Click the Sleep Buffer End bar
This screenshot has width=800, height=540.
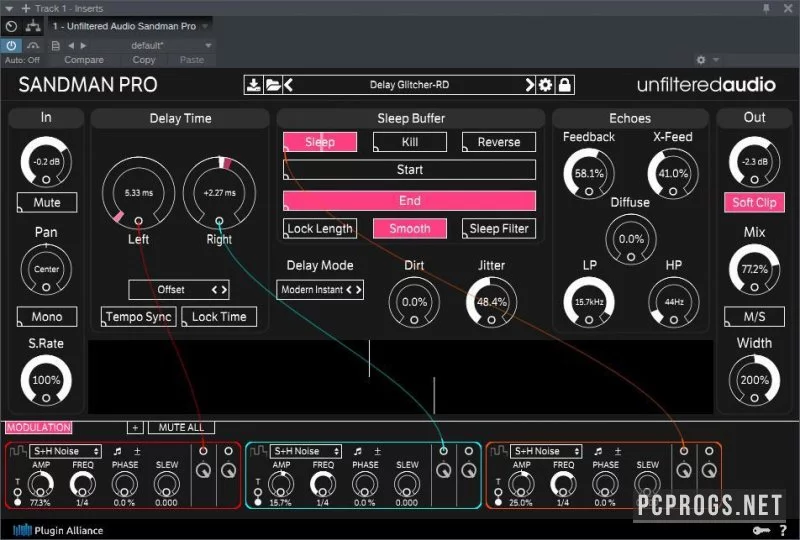410,201
